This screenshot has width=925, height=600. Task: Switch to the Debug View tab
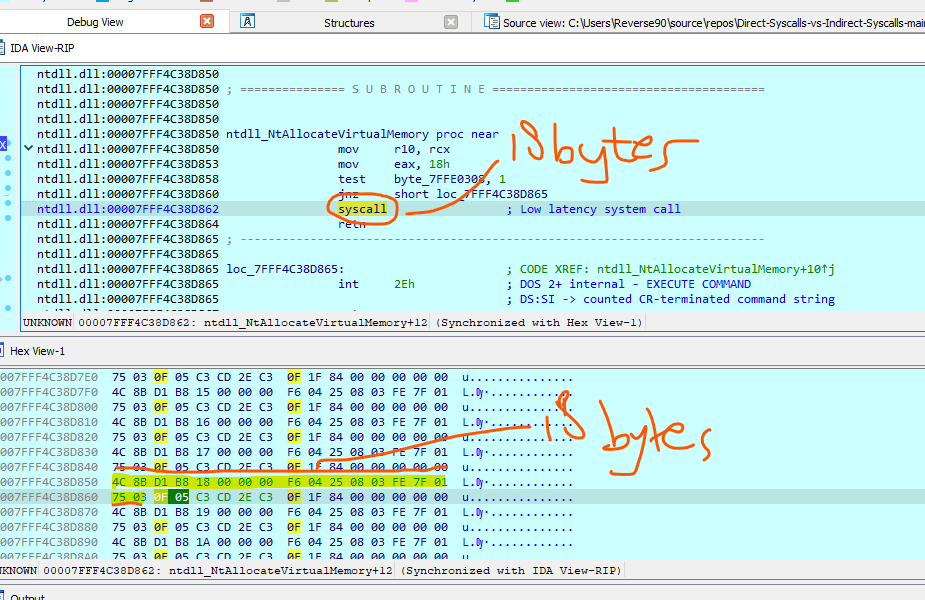(98, 22)
